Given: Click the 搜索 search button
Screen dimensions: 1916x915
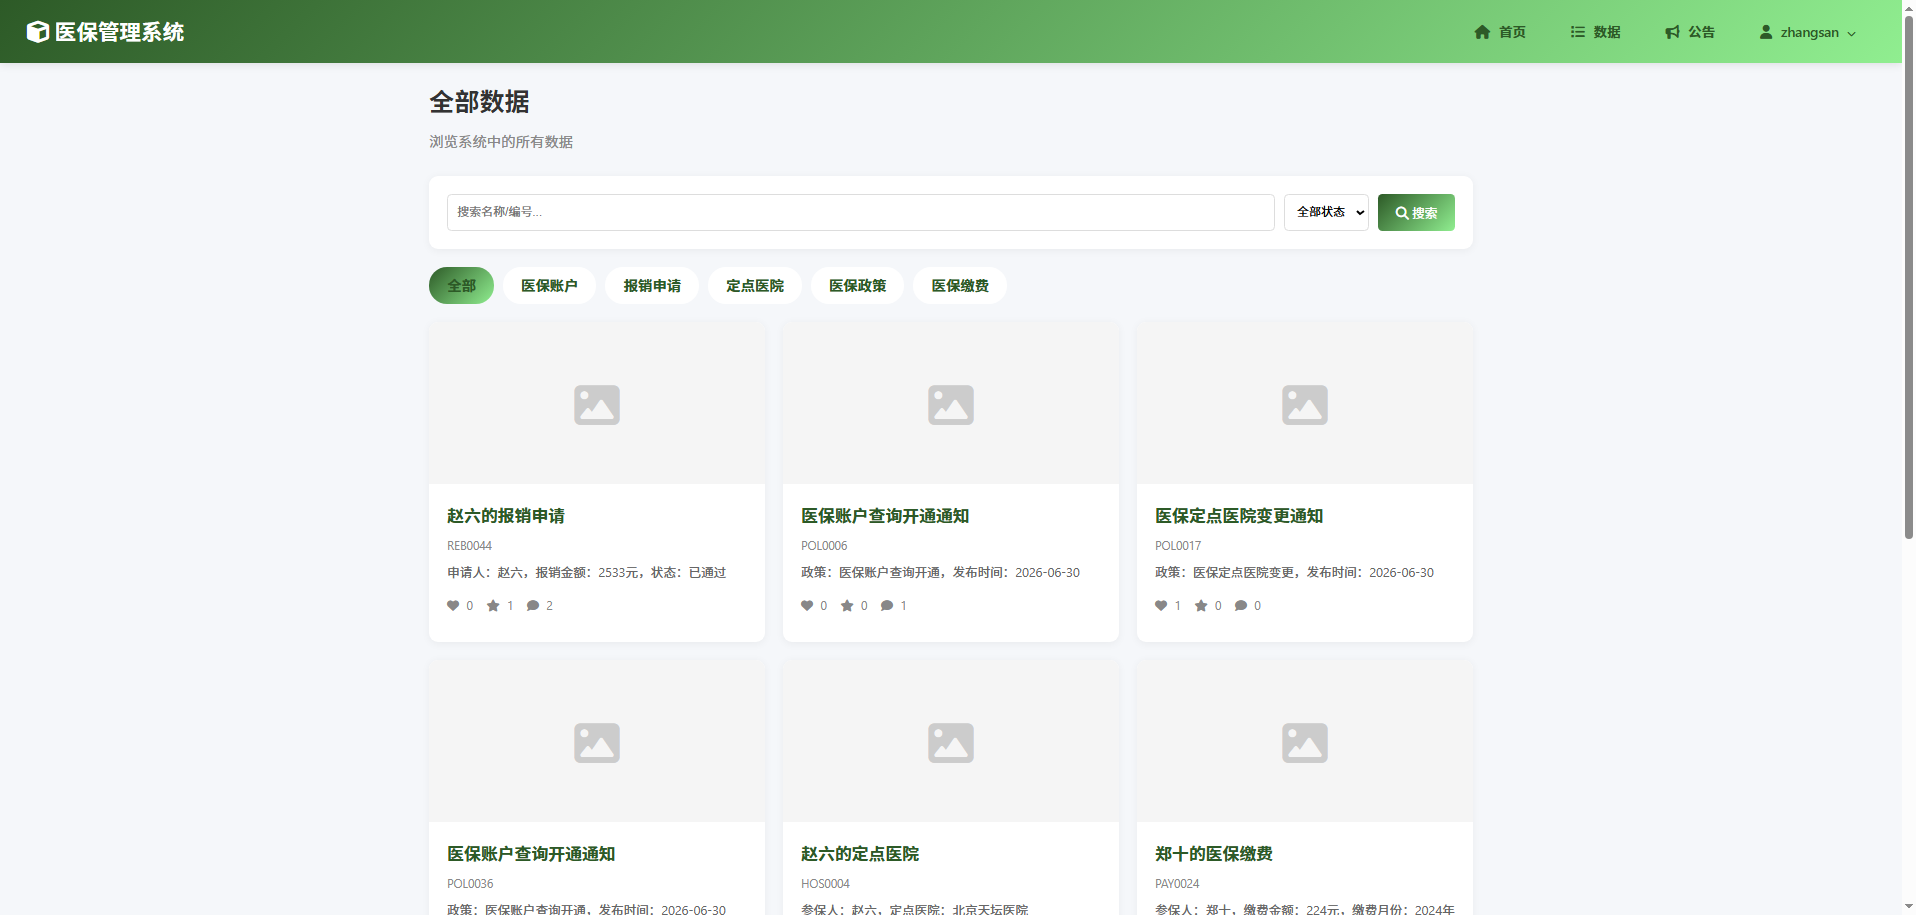Looking at the screenshot, I should tap(1416, 212).
